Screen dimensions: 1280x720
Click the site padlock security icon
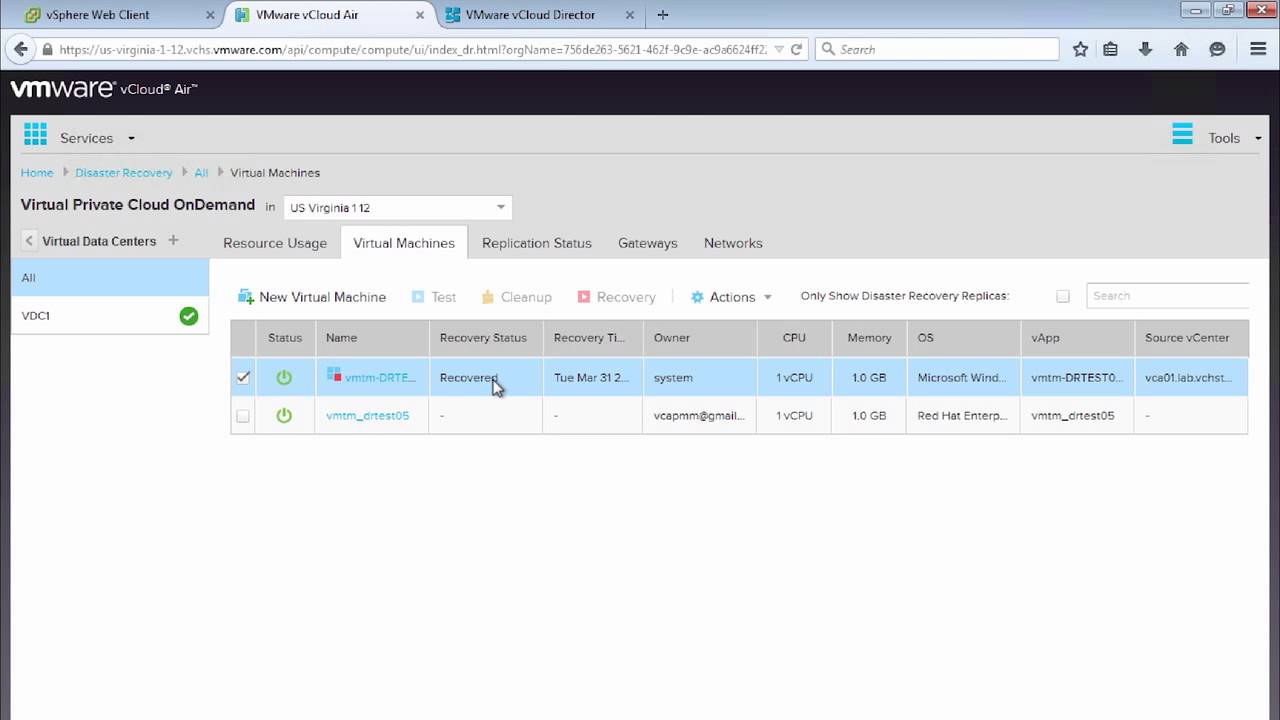click(x=47, y=49)
